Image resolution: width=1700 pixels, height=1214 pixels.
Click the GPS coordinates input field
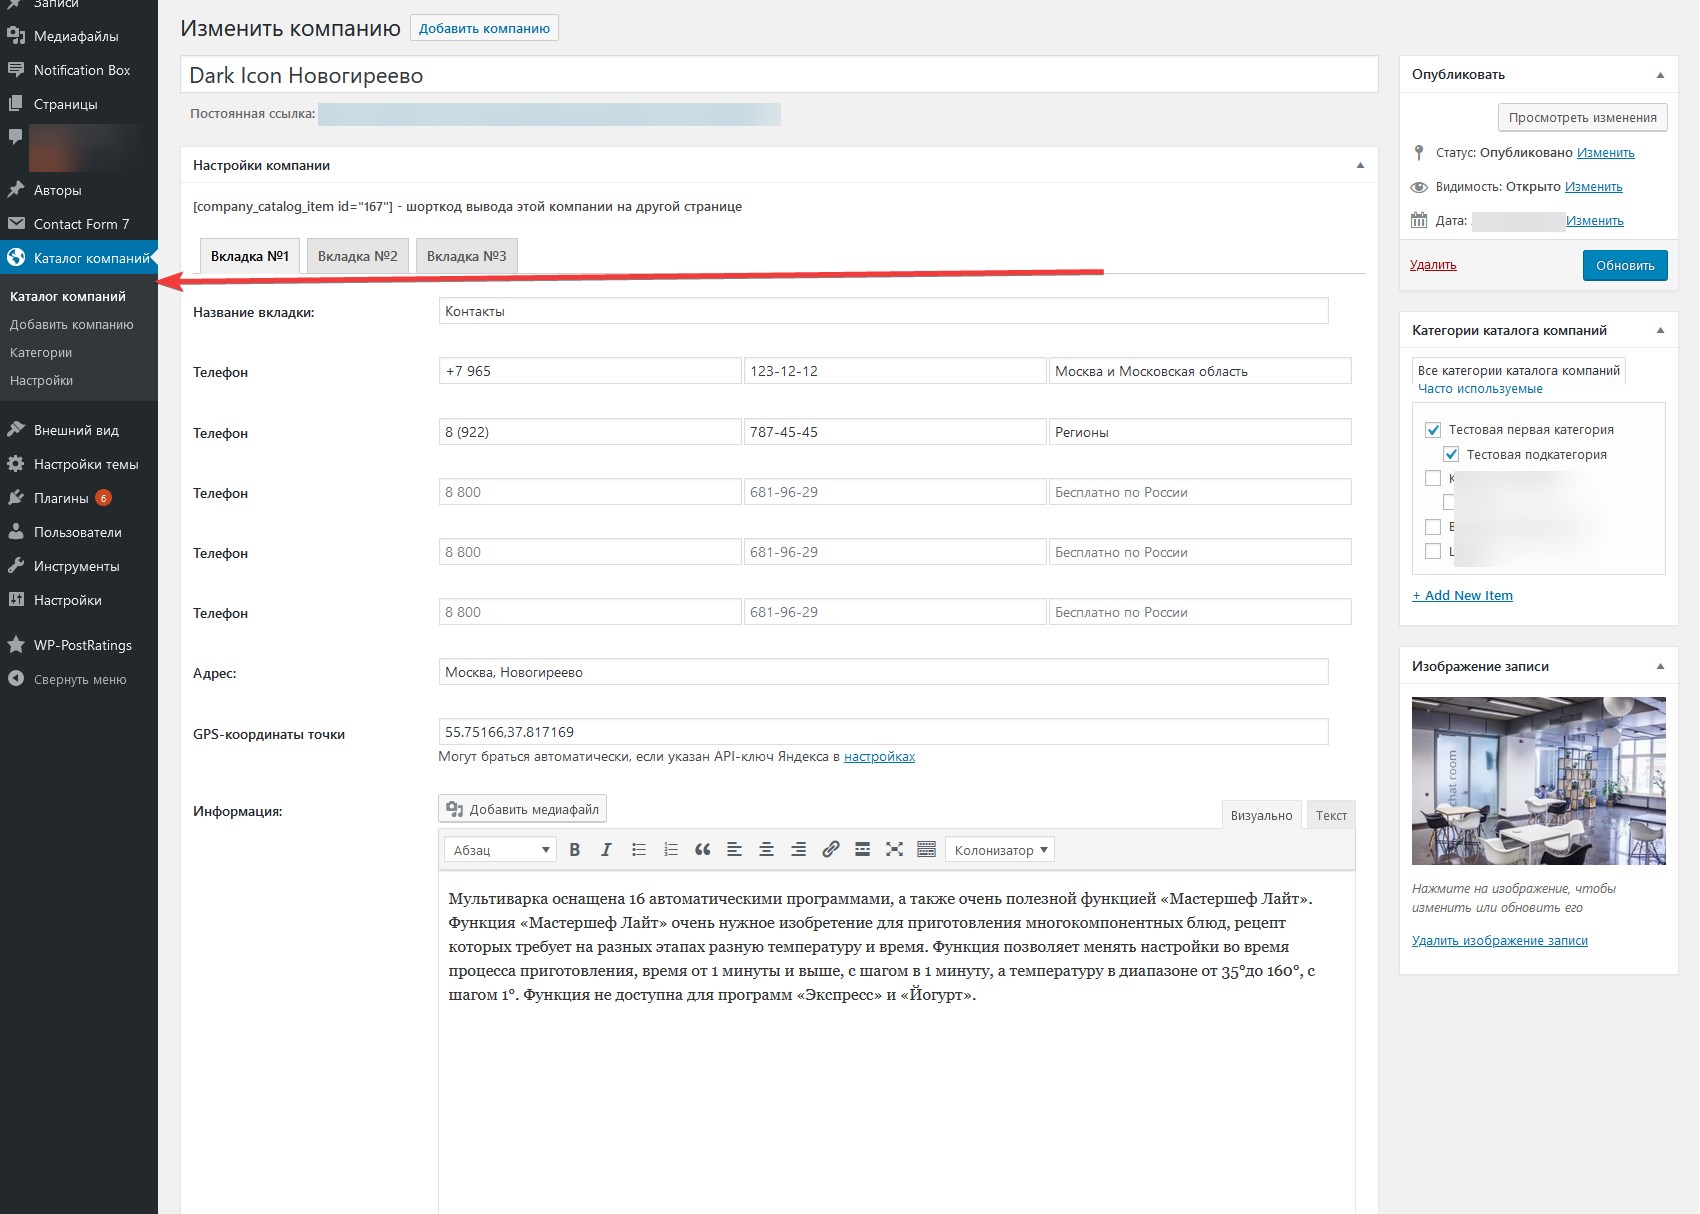click(882, 732)
